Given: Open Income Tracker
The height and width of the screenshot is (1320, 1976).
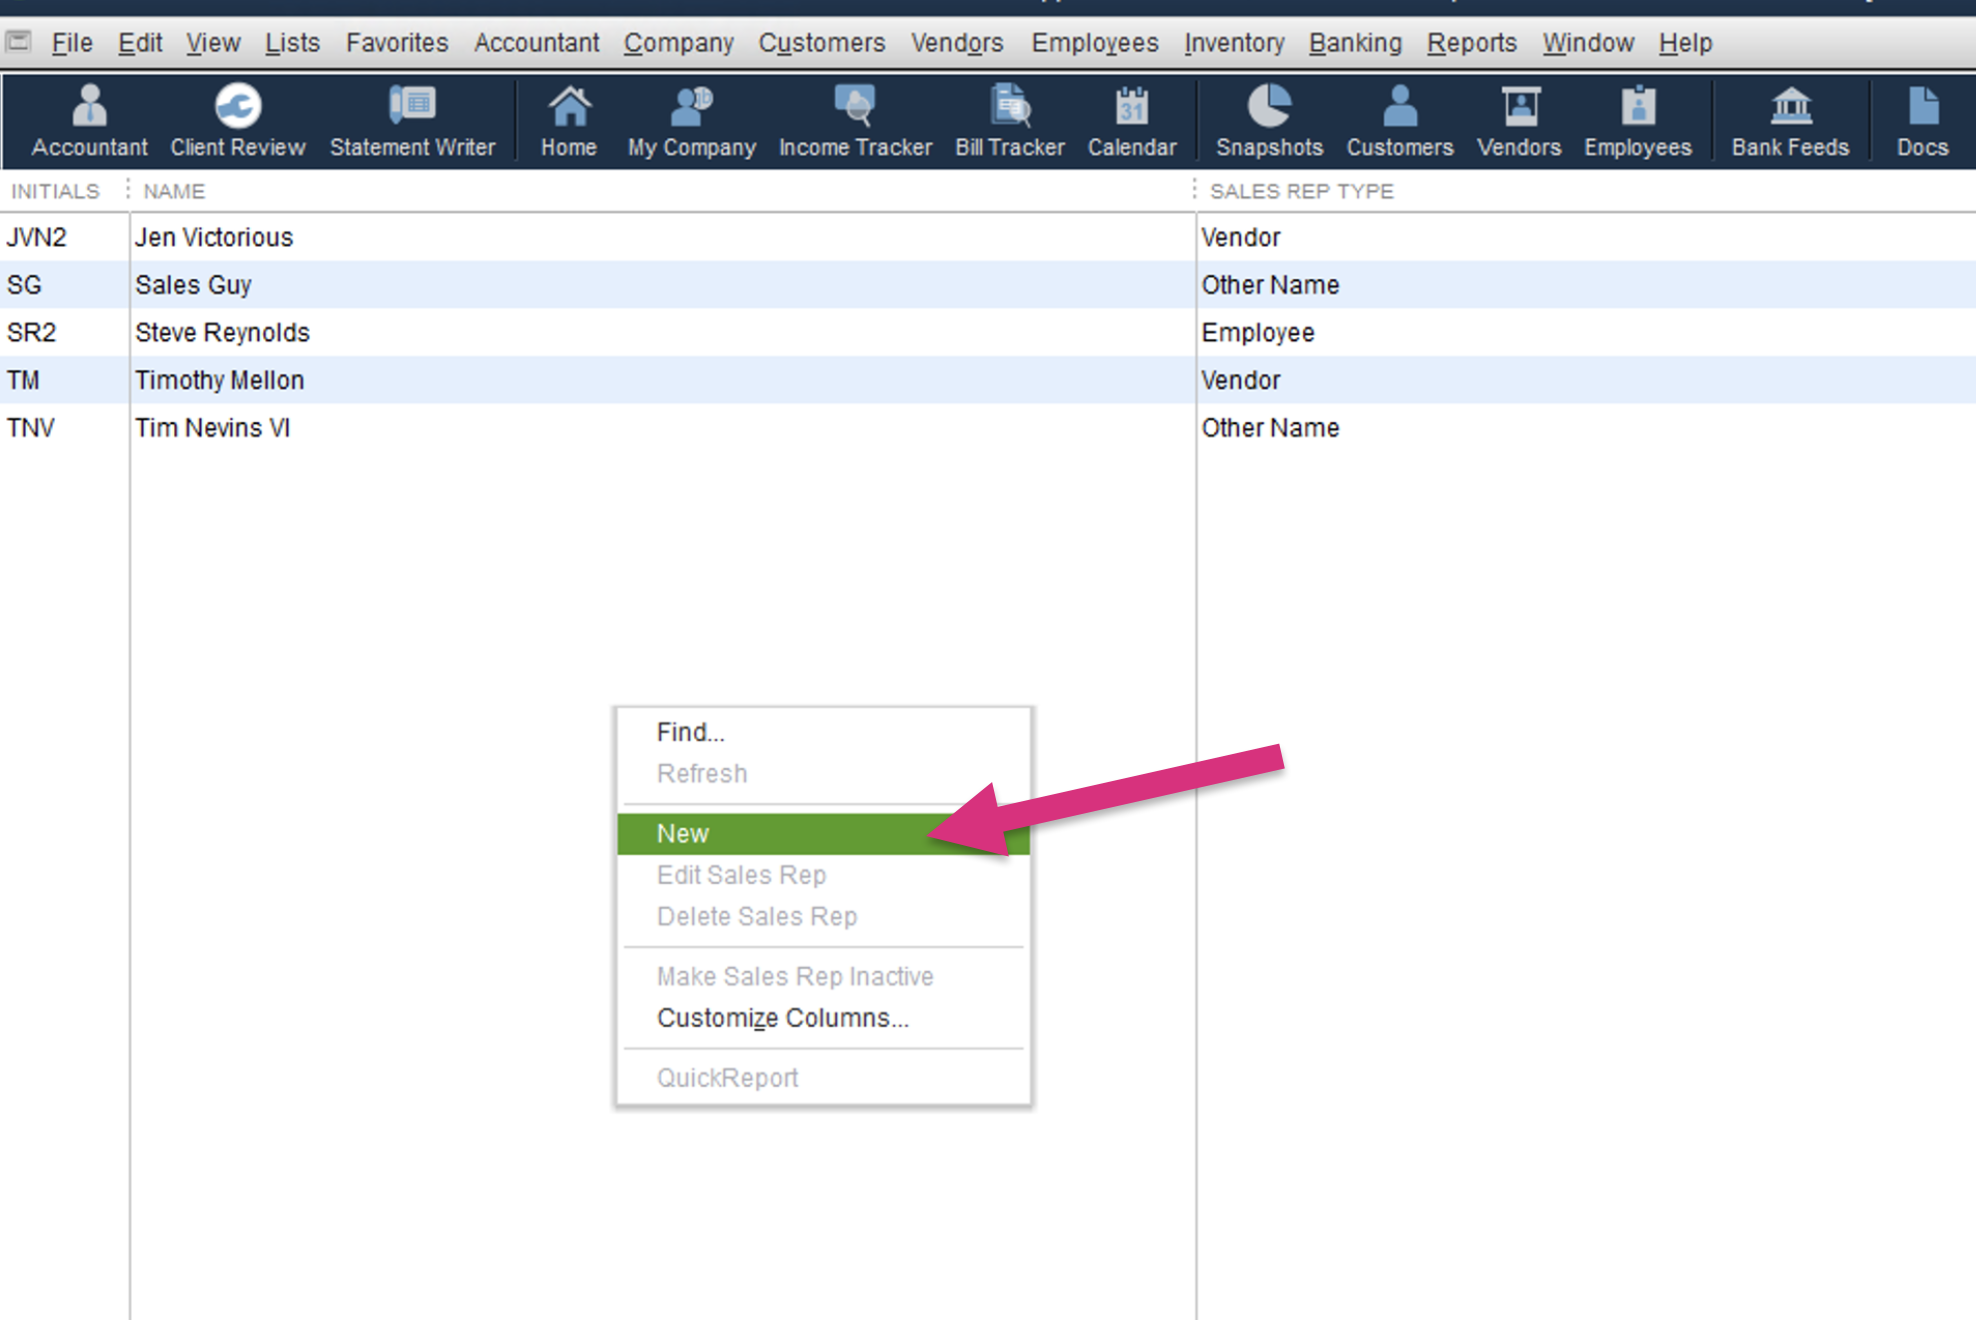Looking at the screenshot, I should coord(855,120).
